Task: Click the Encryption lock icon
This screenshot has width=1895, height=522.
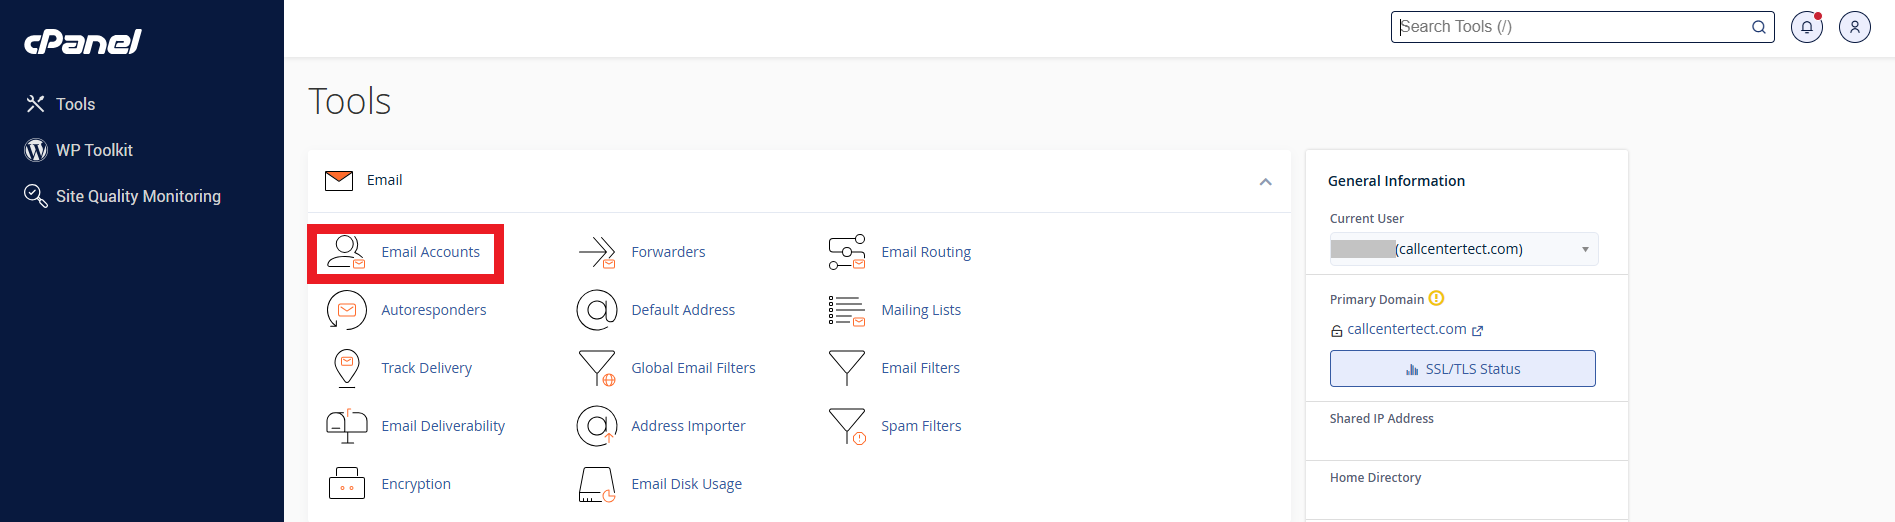Action: pos(346,484)
